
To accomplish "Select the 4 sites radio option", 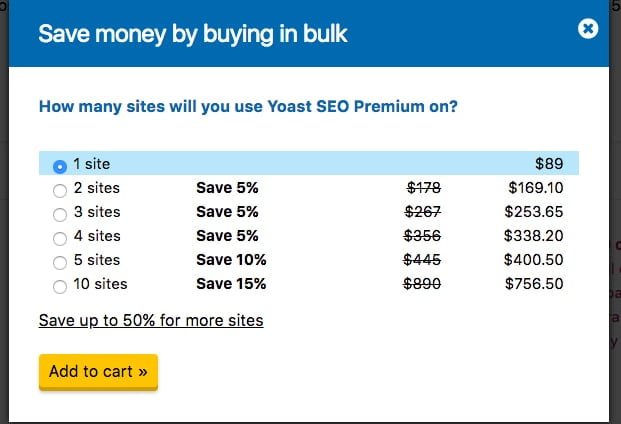I will [x=60, y=239].
